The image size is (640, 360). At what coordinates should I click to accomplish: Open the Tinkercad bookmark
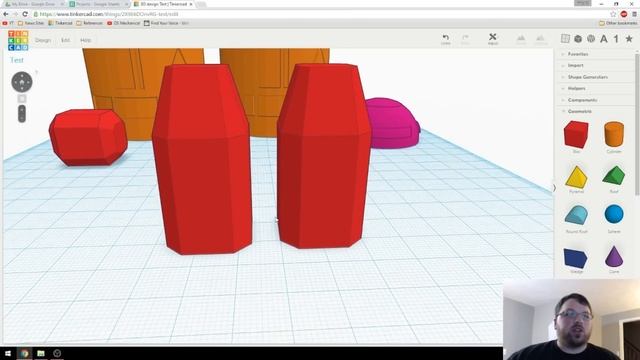60,23
